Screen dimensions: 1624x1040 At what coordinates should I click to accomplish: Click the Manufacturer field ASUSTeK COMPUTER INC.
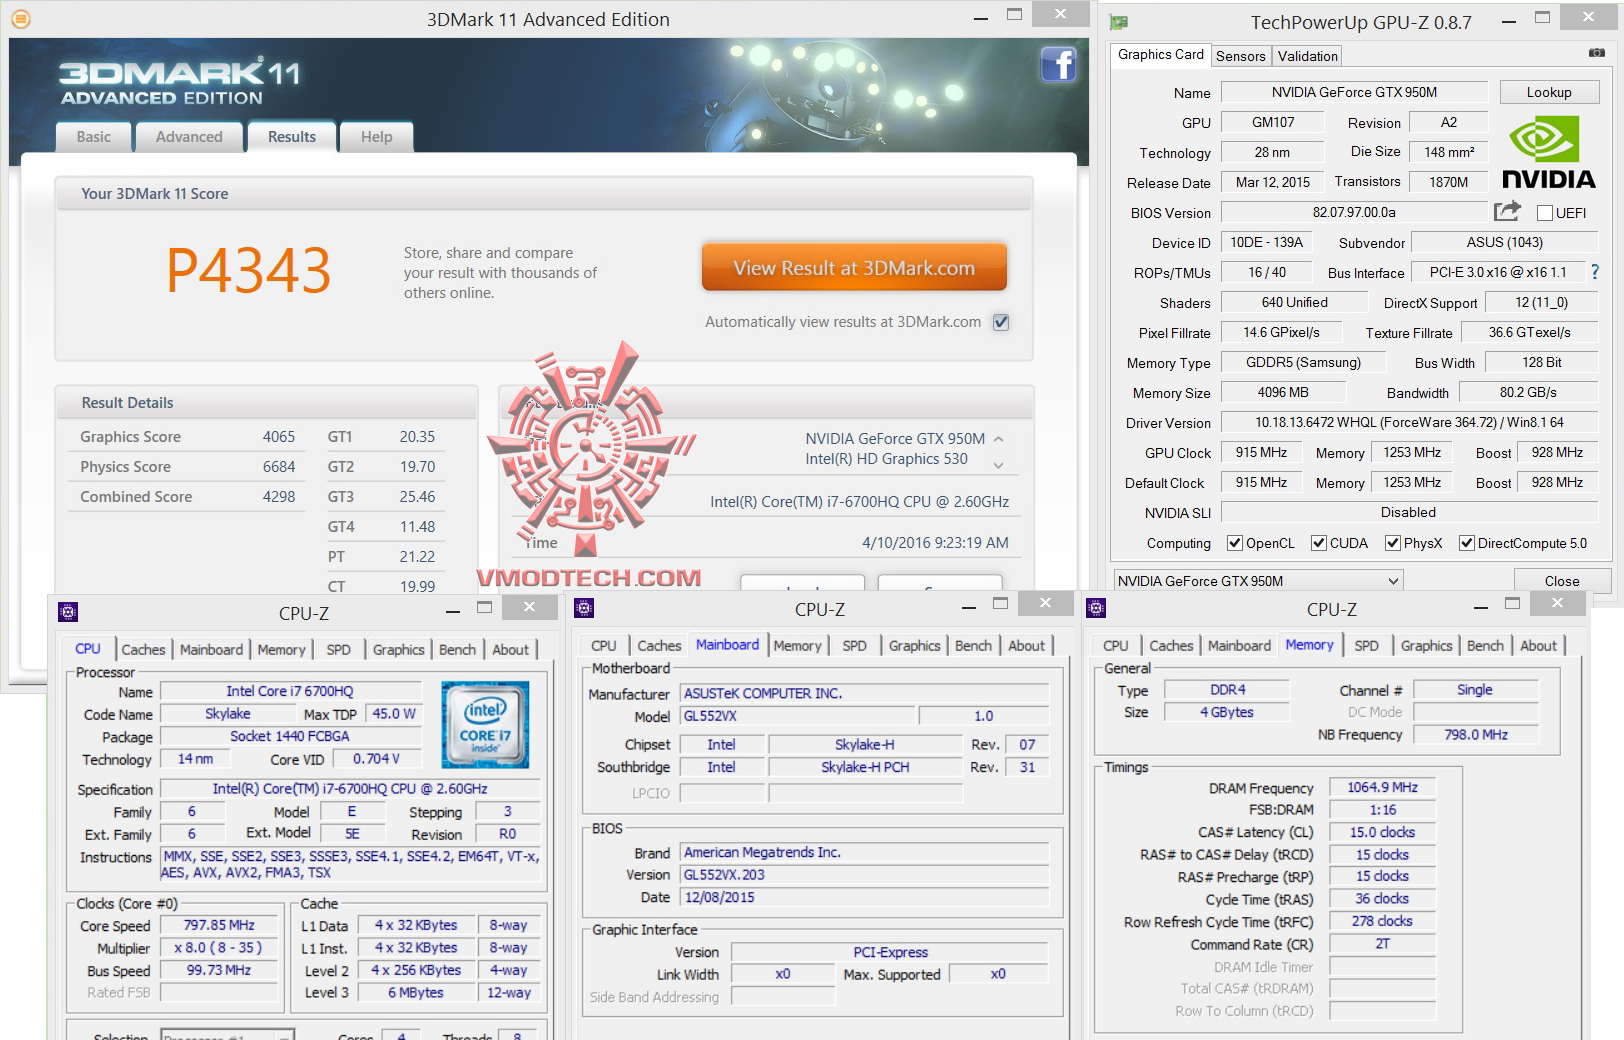(865, 693)
